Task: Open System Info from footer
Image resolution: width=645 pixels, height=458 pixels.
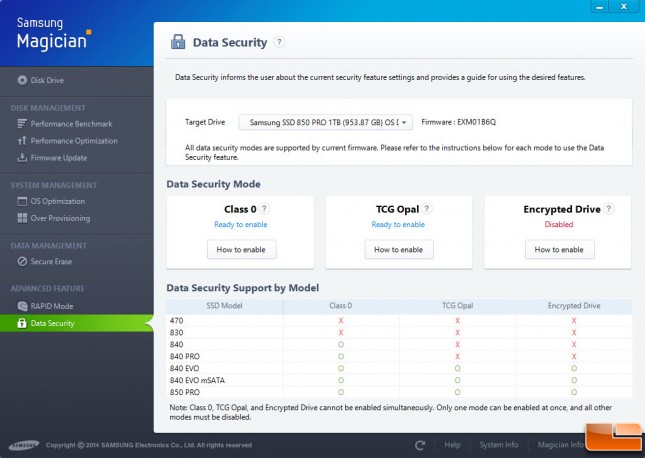Action: tap(499, 445)
